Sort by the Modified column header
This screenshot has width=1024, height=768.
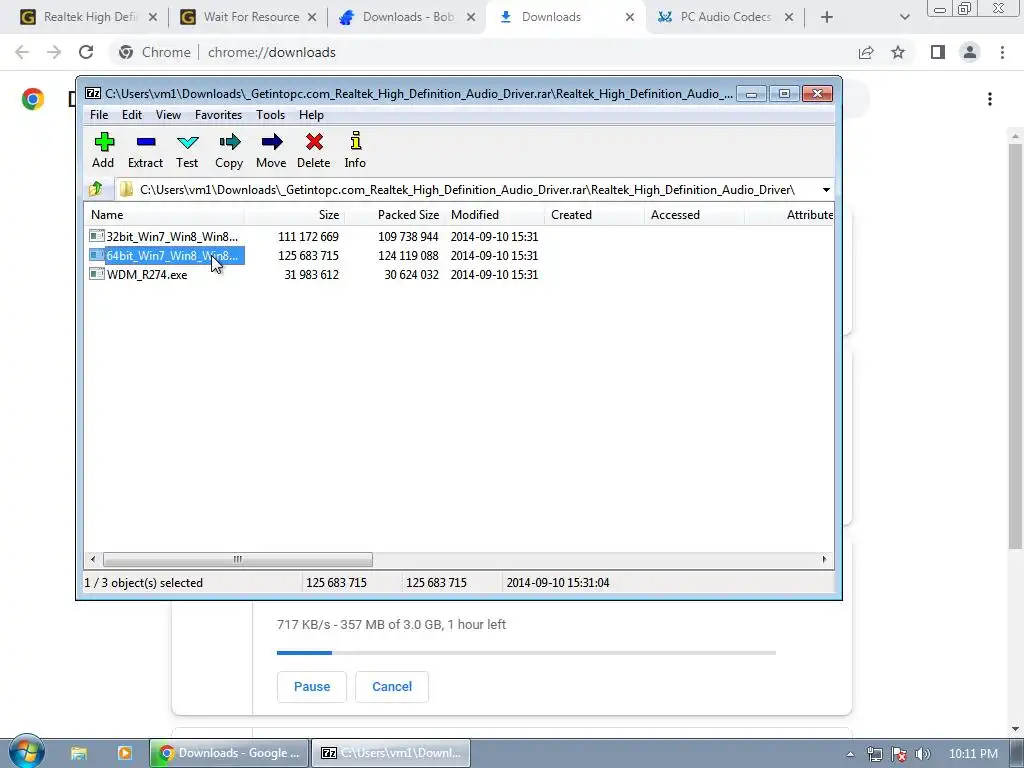click(494, 215)
